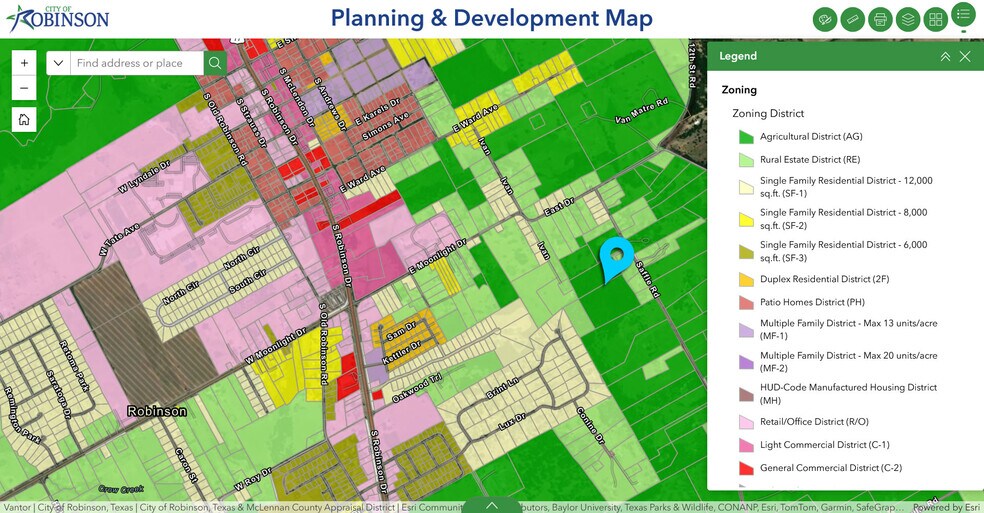
Task: Click the Agricultural District green swatch
Action: [x=745, y=137]
